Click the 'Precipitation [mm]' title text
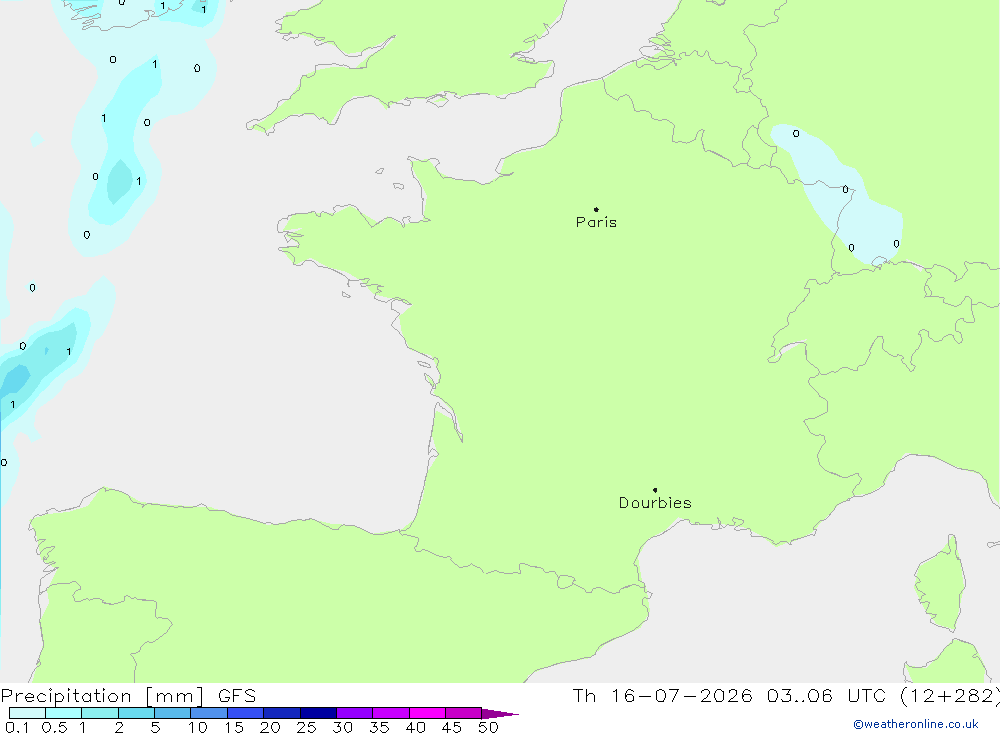Image resolution: width=1000 pixels, height=733 pixels. click(102, 696)
